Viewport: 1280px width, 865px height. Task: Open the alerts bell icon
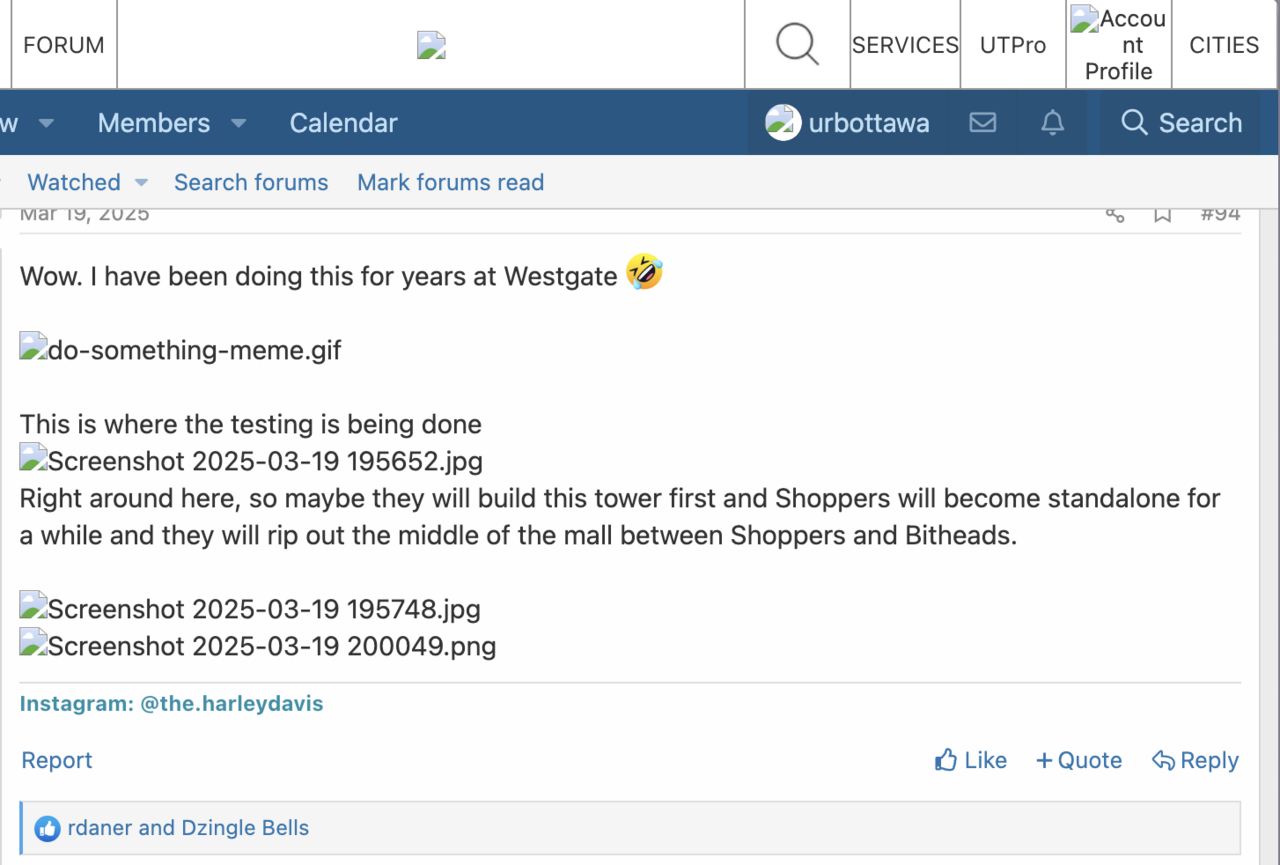click(x=1052, y=123)
